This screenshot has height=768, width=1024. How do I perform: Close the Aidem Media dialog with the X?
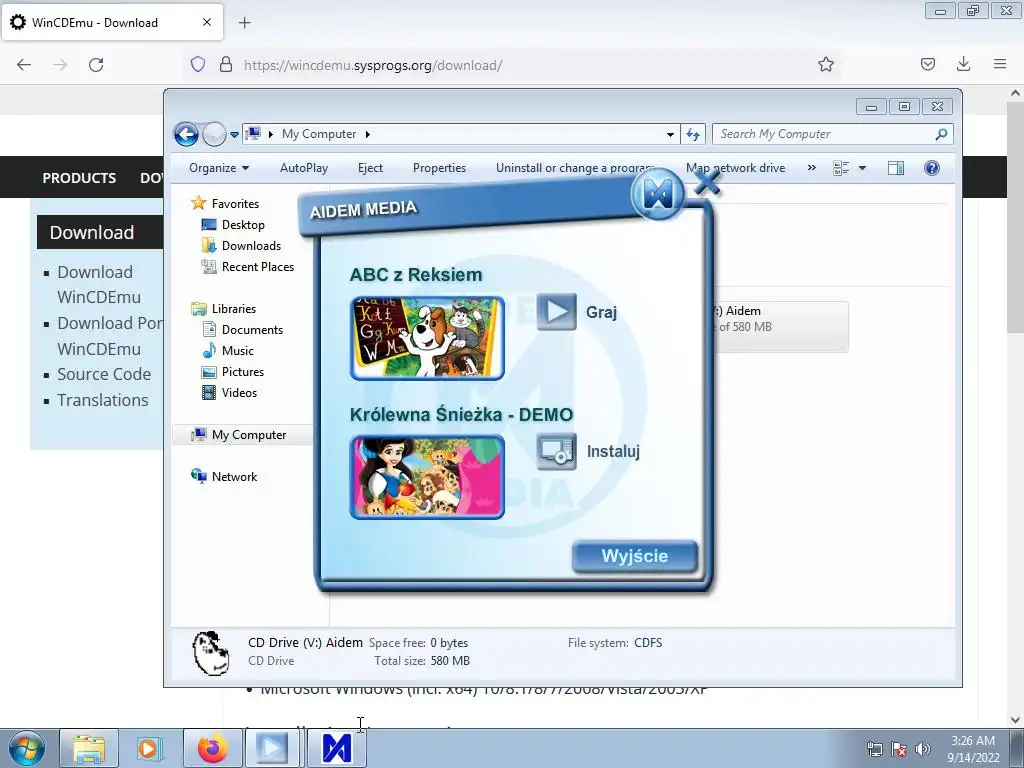[x=707, y=184]
